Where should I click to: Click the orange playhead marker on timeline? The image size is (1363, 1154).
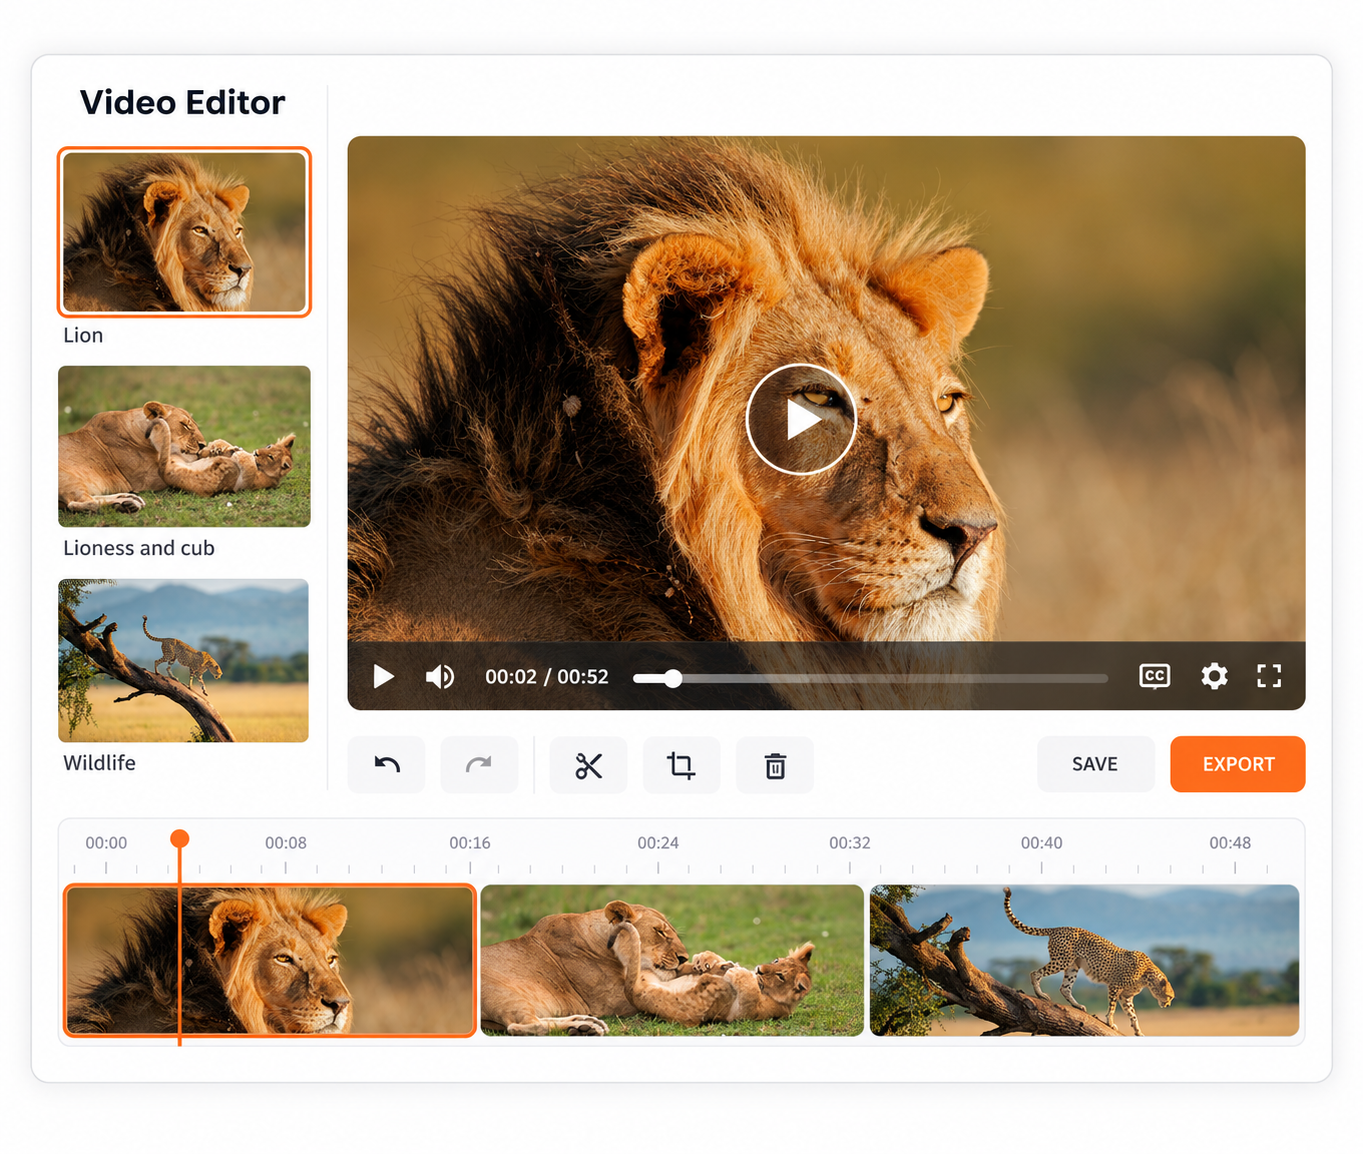(180, 839)
